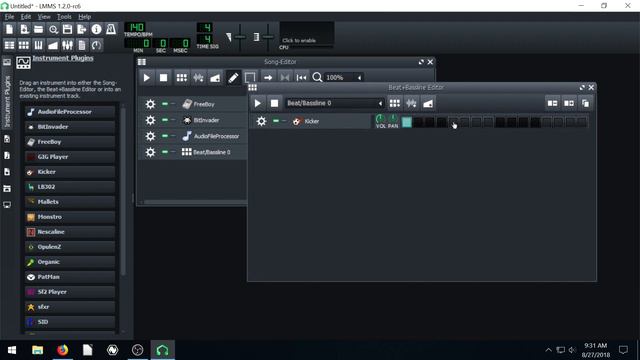Mute the Kicker track

point(276,121)
